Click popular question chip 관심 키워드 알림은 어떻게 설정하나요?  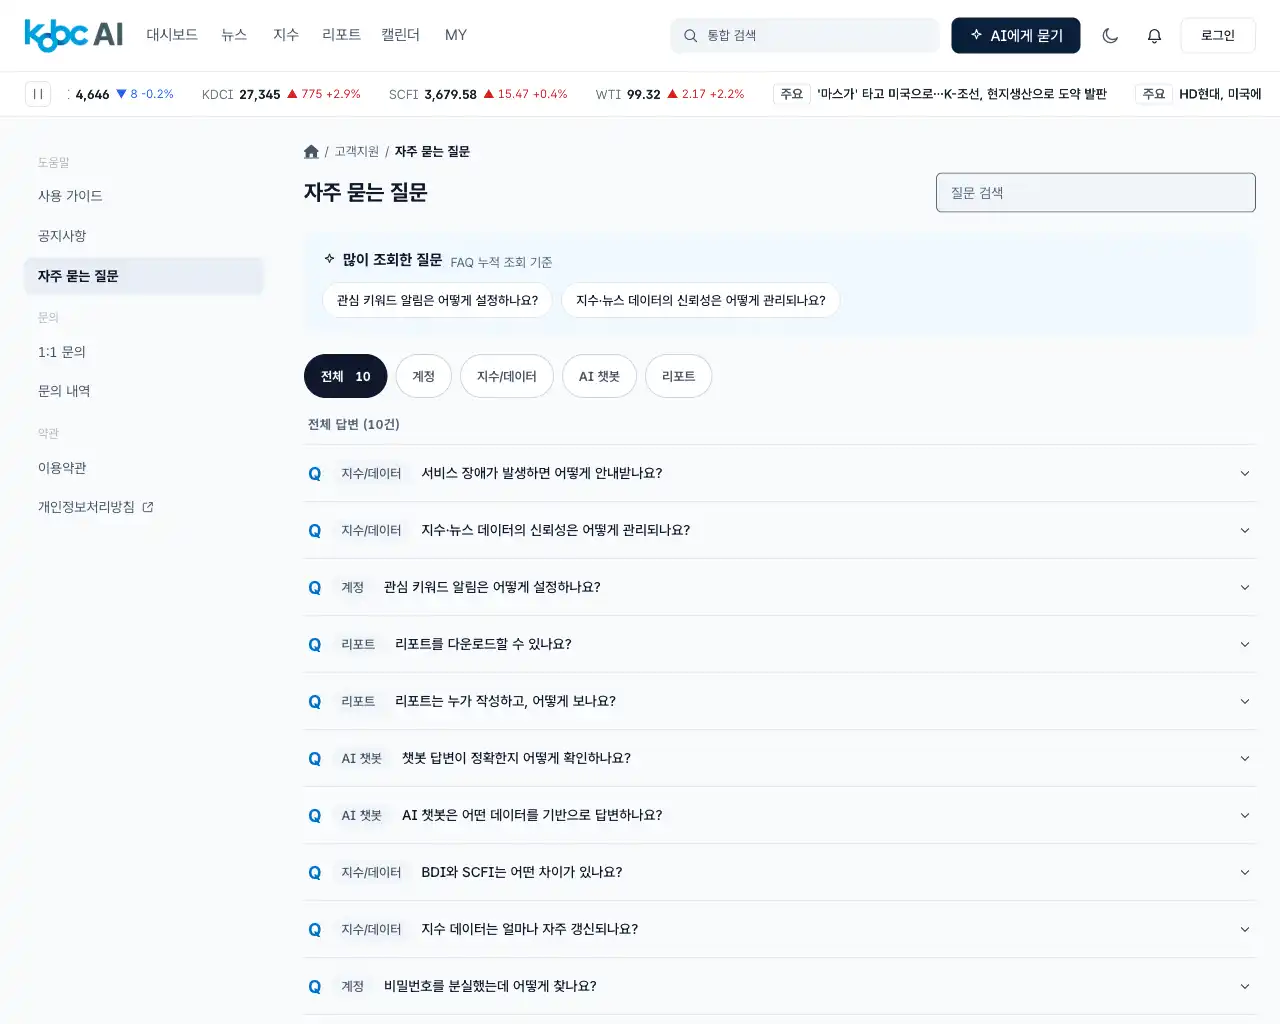pyautogui.click(x=437, y=300)
